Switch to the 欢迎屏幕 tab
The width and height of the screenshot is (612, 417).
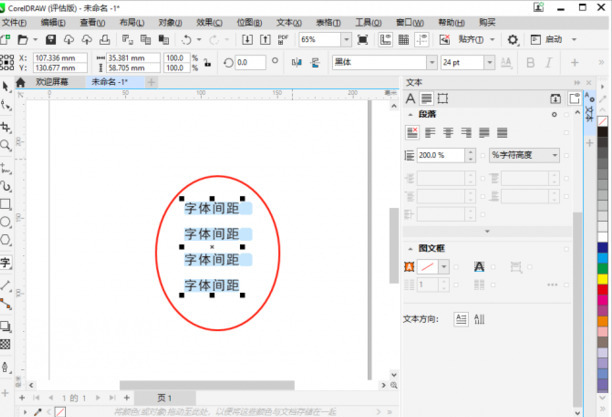click(52, 82)
